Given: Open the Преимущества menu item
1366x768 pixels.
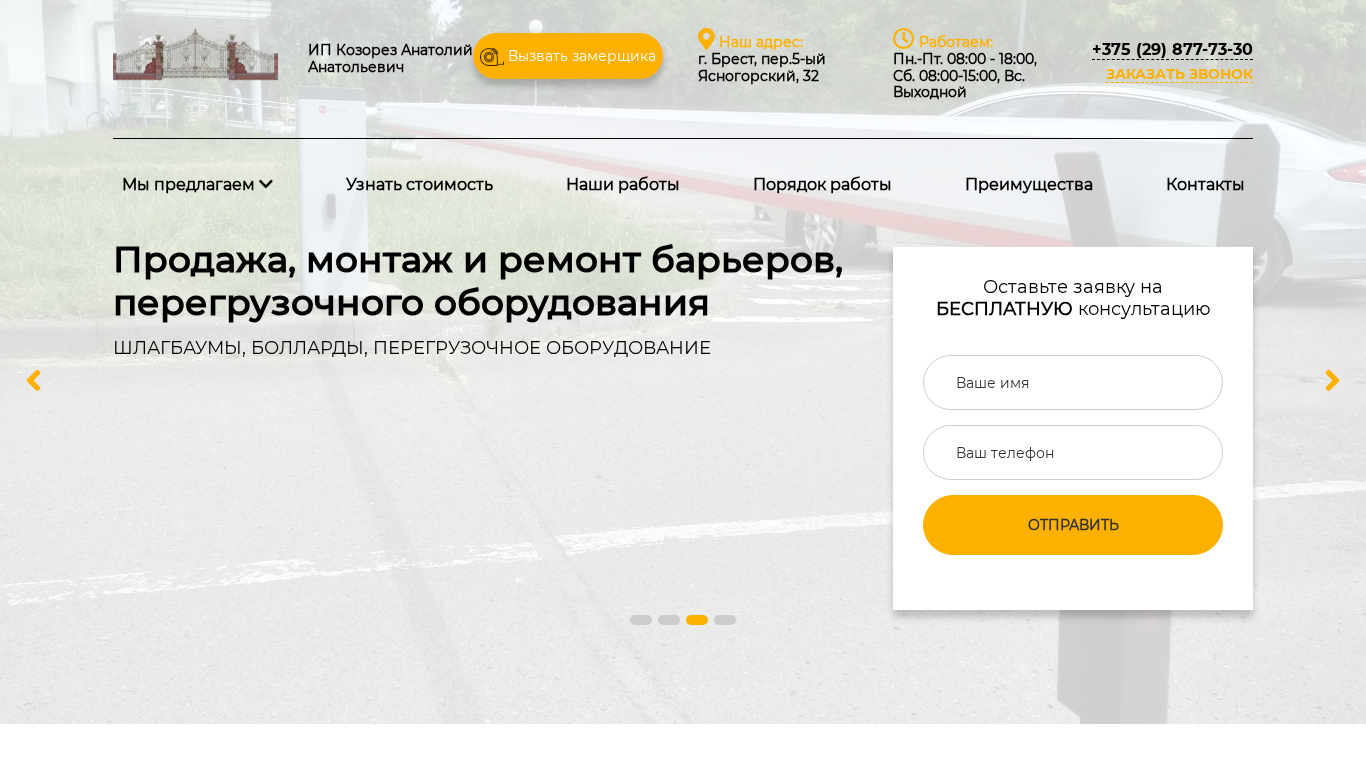Looking at the screenshot, I should coord(1028,184).
